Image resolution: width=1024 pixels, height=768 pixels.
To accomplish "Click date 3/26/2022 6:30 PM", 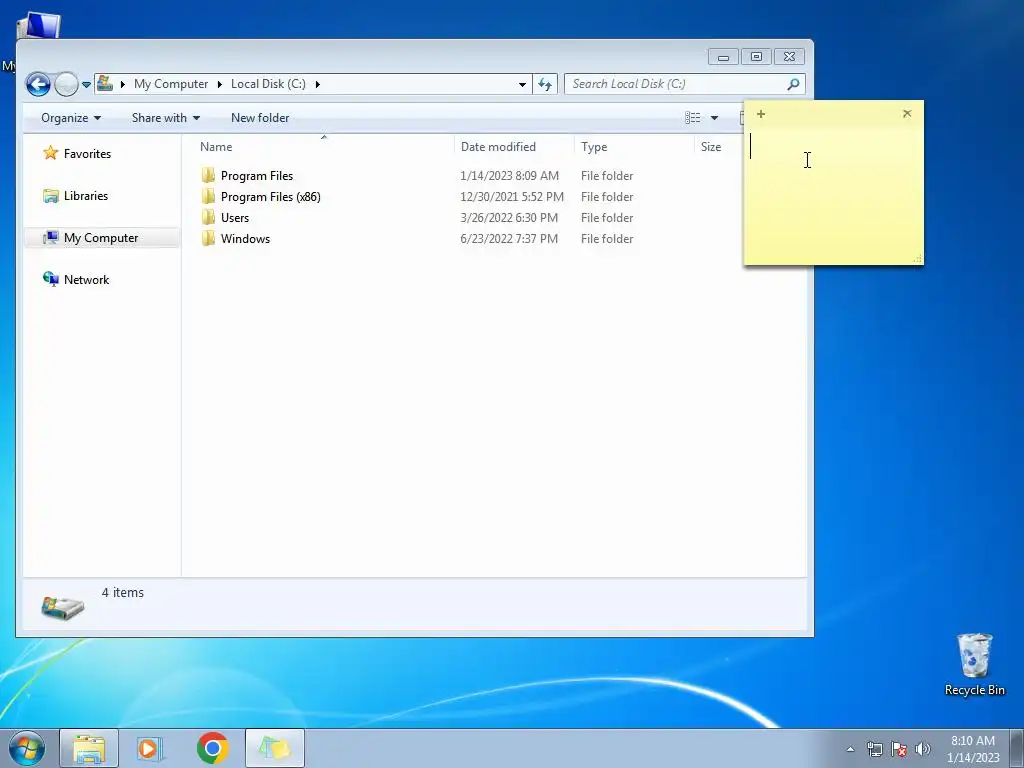I will tap(509, 217).
